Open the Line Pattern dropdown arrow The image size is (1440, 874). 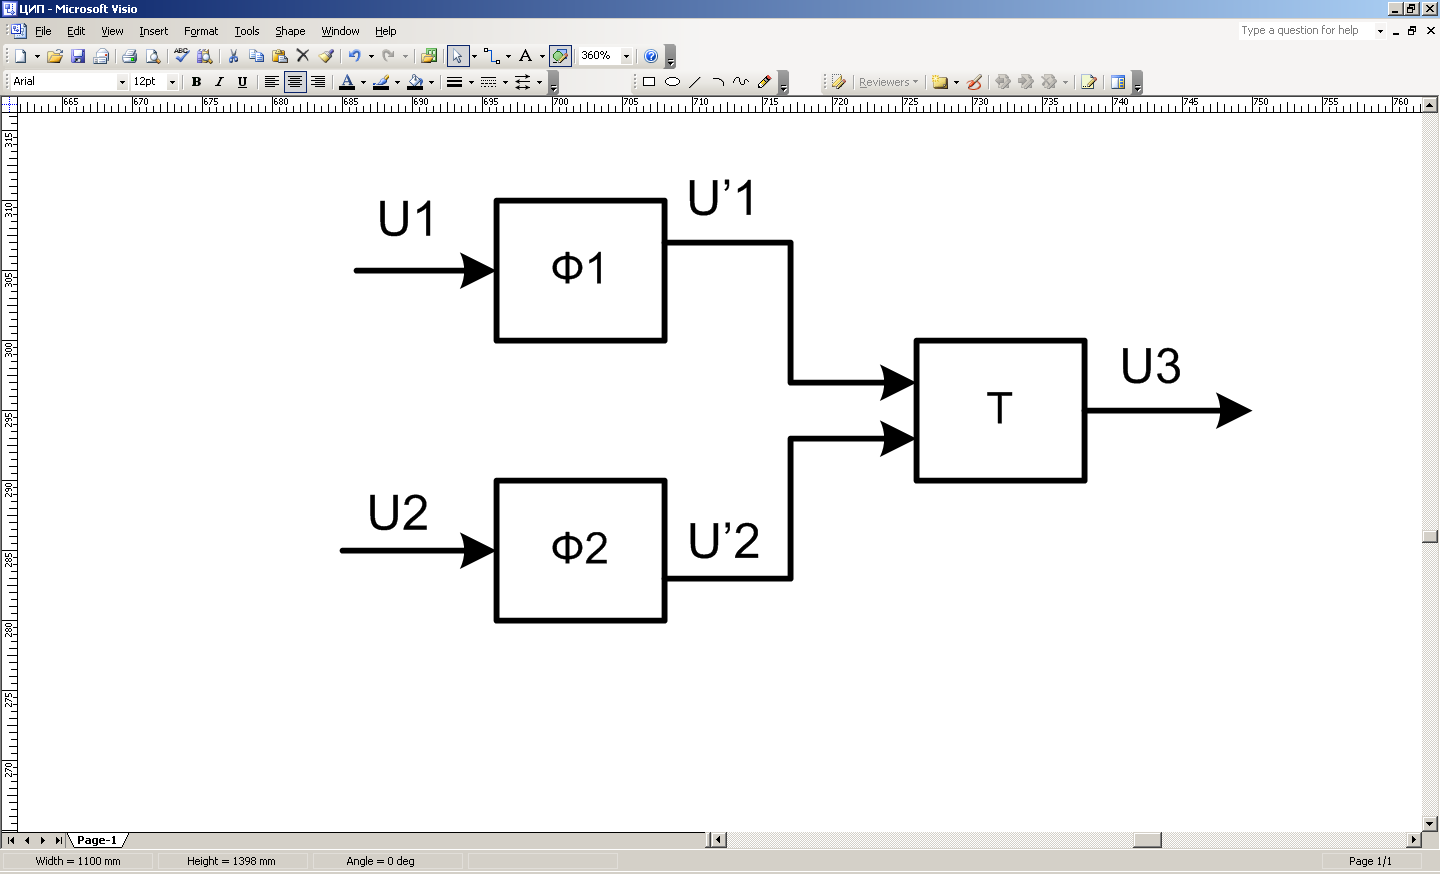(505, 82)
